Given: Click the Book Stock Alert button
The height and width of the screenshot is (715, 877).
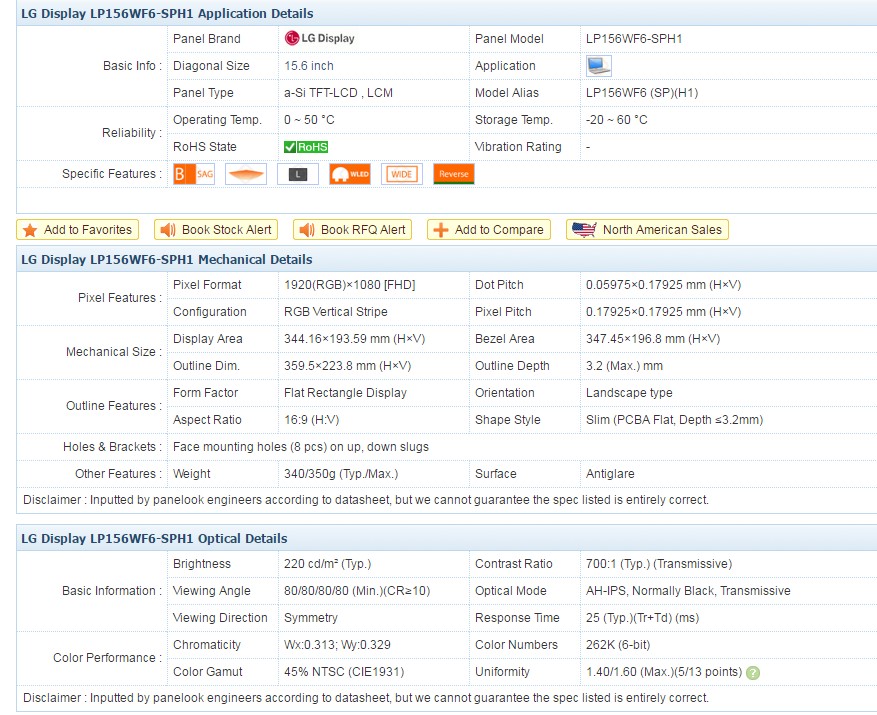Looking at the screenshot, I should click(x=216, y=229).
